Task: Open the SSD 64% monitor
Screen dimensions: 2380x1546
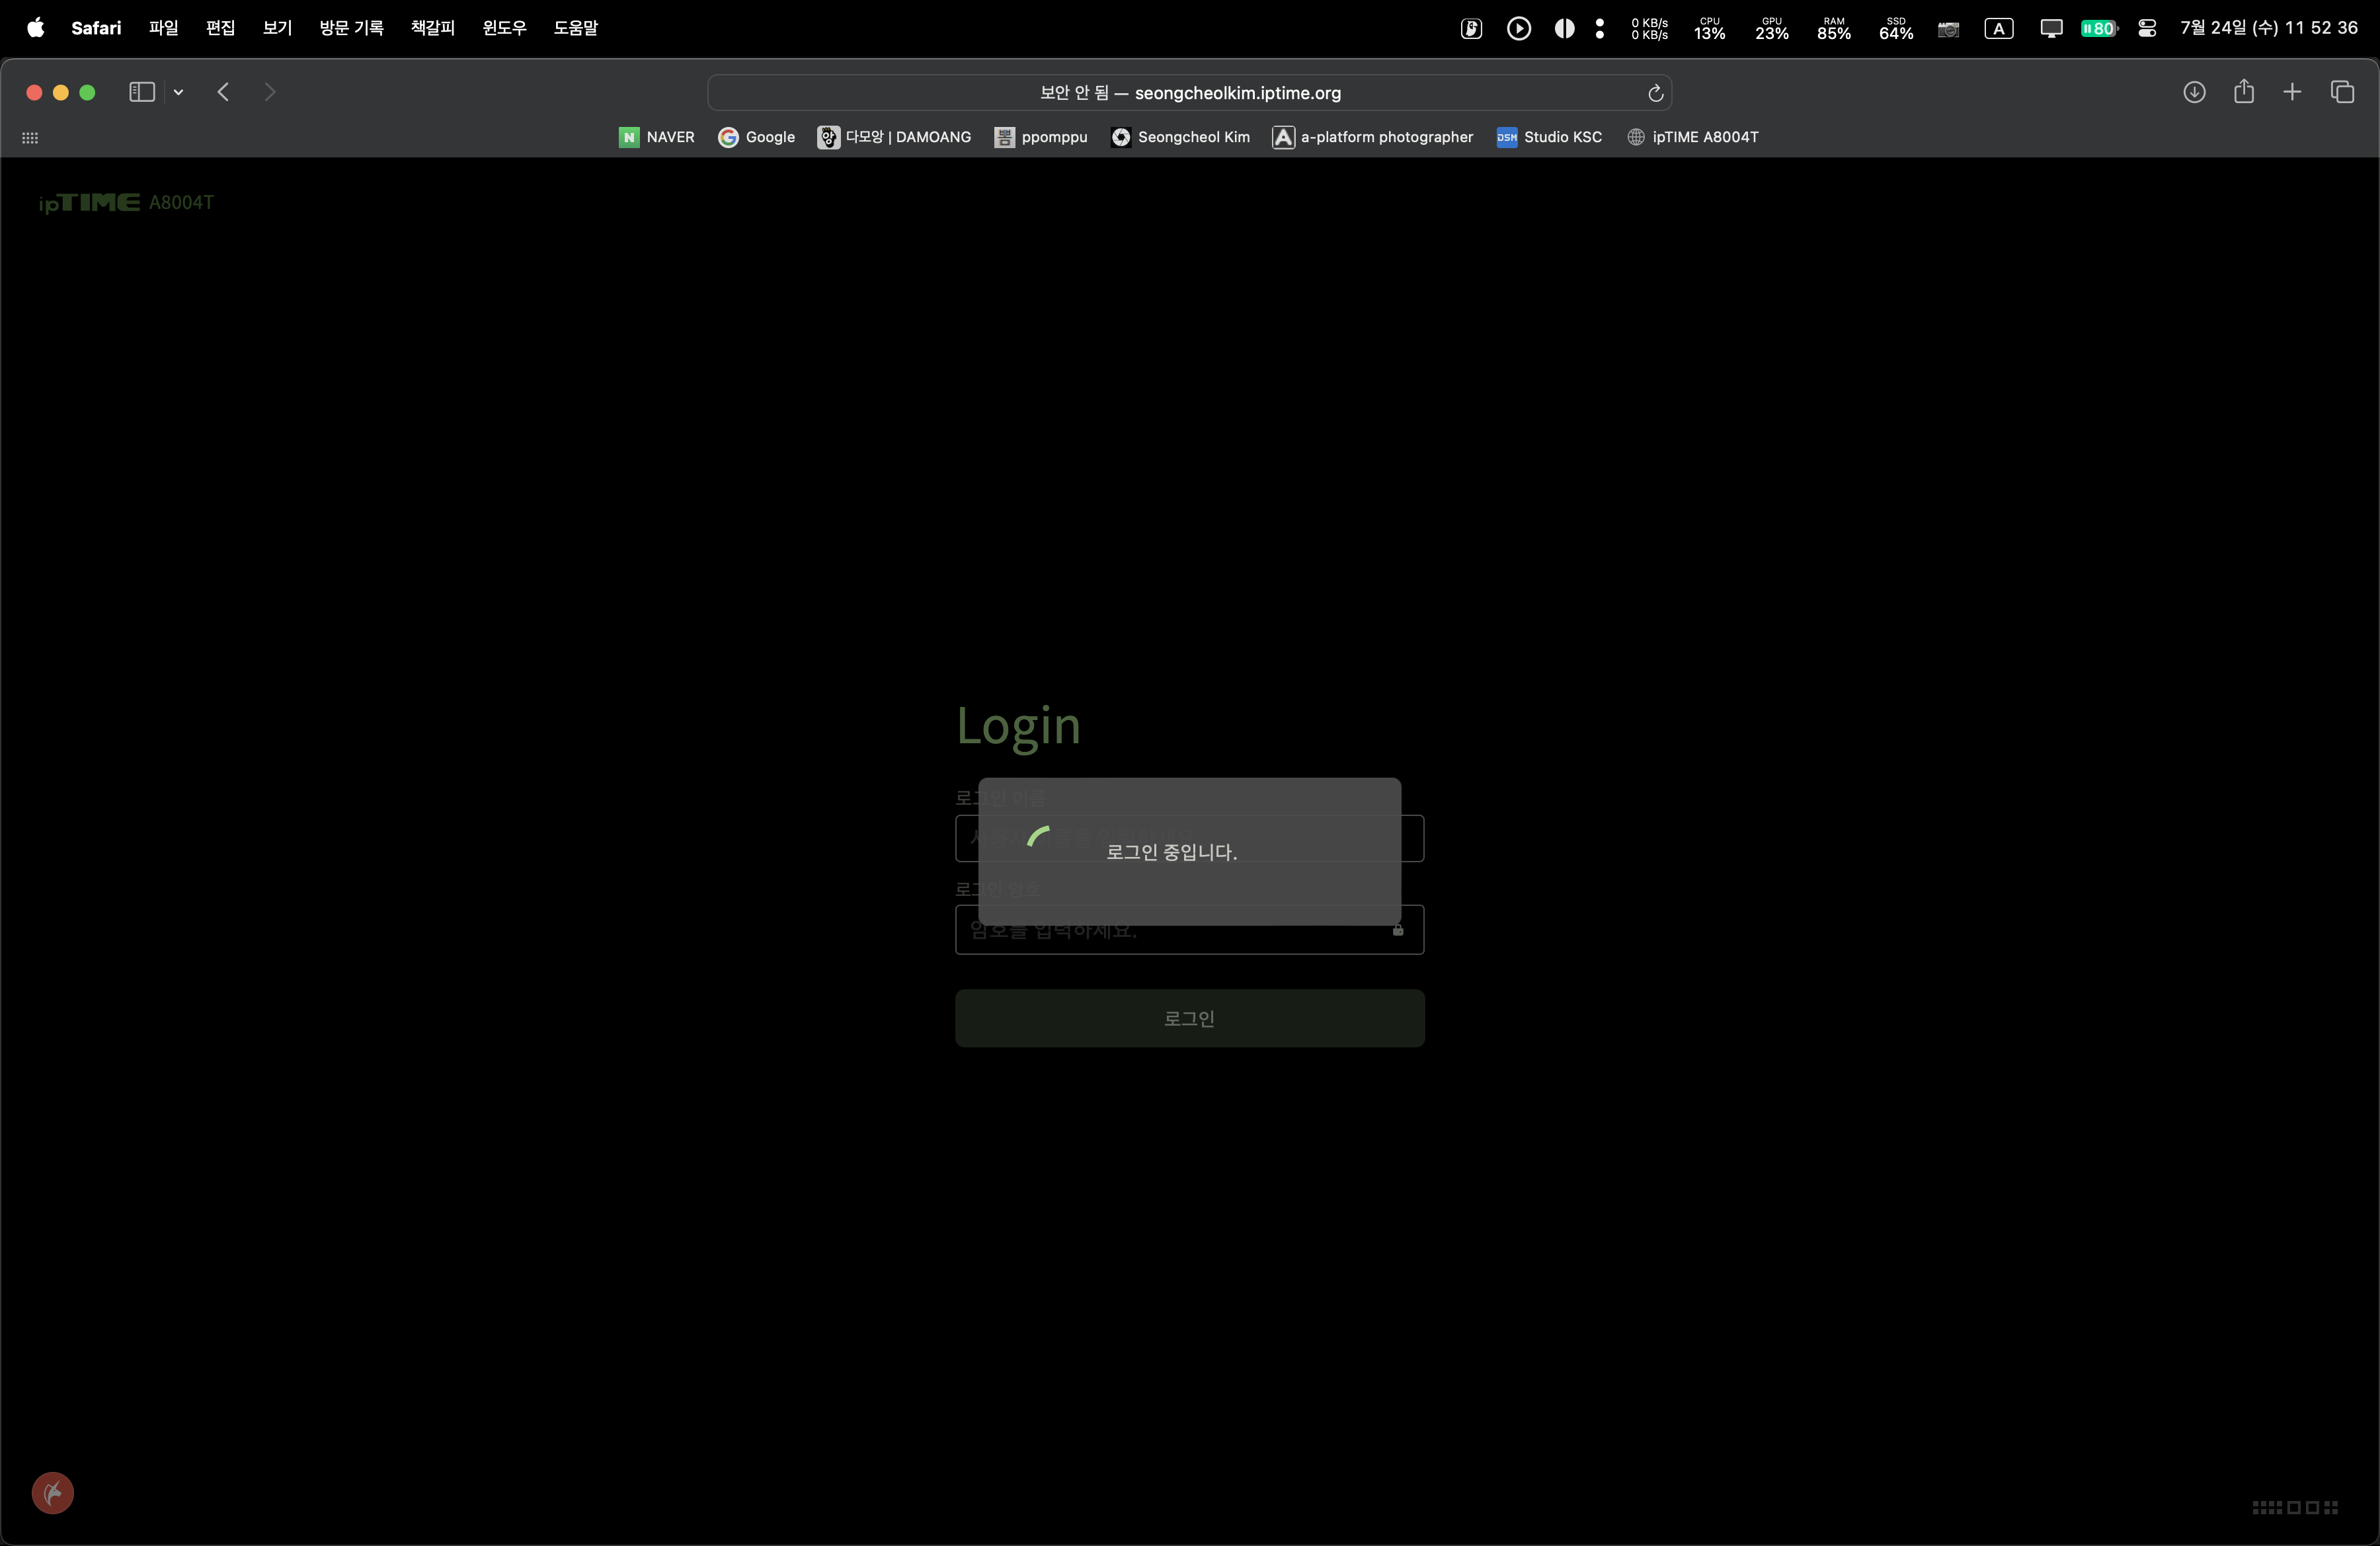Action: 1895,28
